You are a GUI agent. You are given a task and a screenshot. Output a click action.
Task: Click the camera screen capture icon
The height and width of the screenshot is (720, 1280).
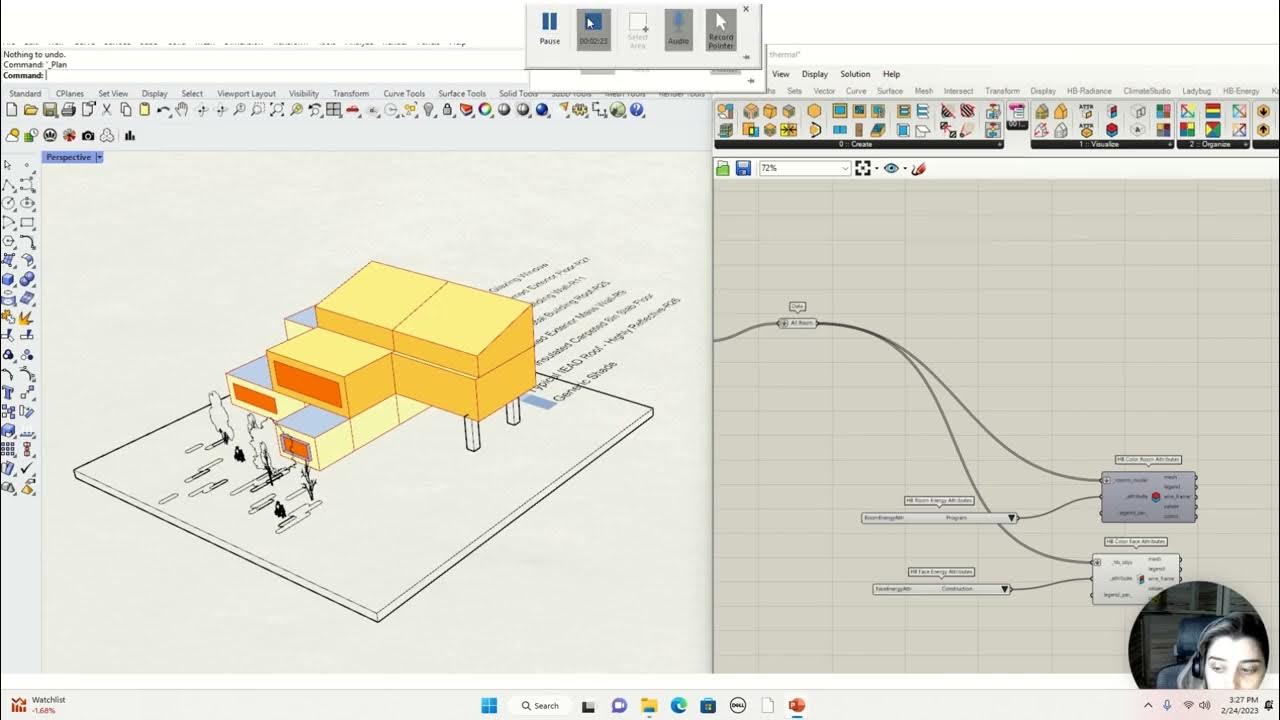coord(88,136)
